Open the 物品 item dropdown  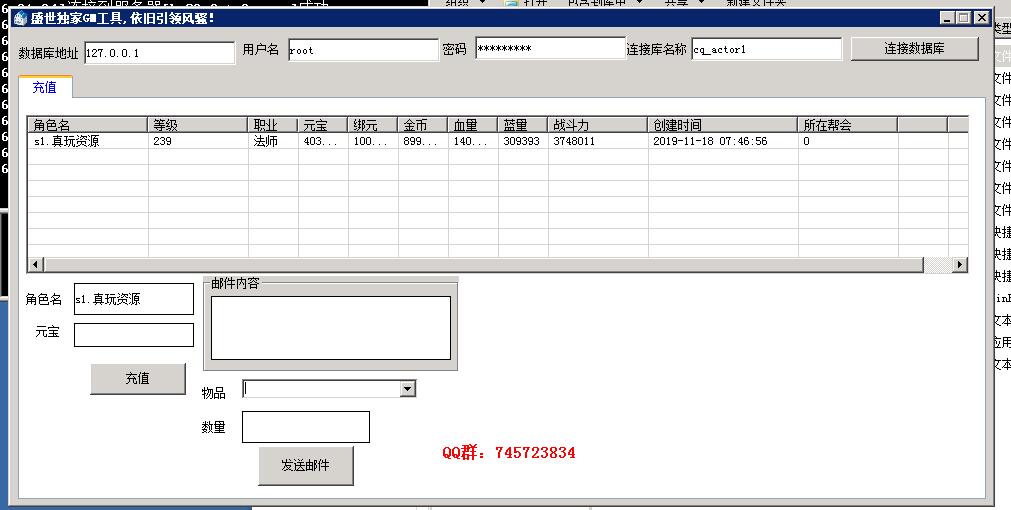pyautogui.click(x=407, y=389)
